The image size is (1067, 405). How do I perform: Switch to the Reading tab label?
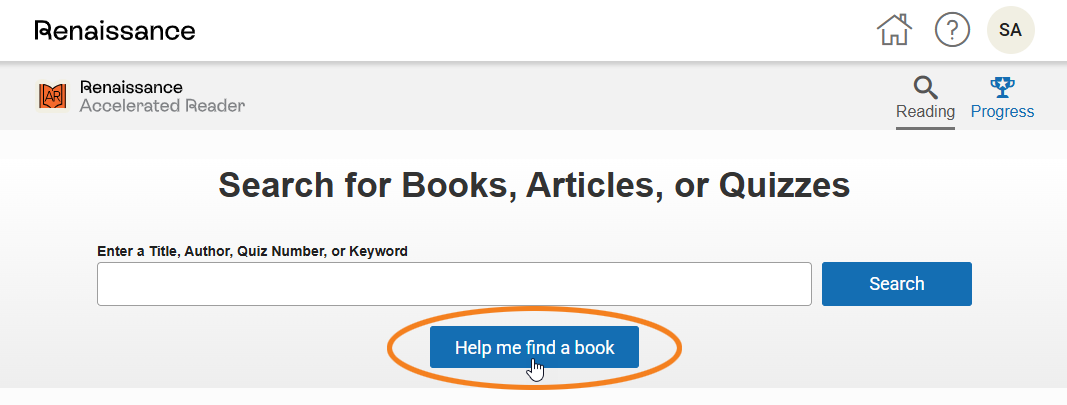925,112
